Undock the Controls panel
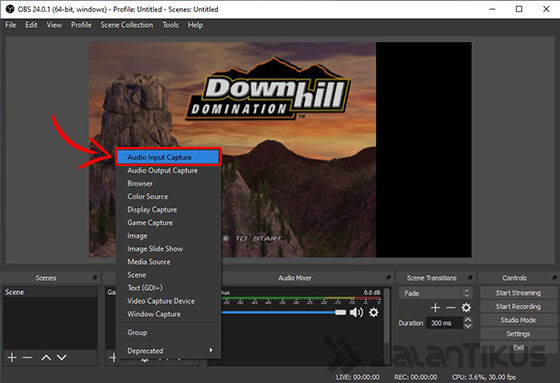Screen dimensions: 560x383 (554, 277)
